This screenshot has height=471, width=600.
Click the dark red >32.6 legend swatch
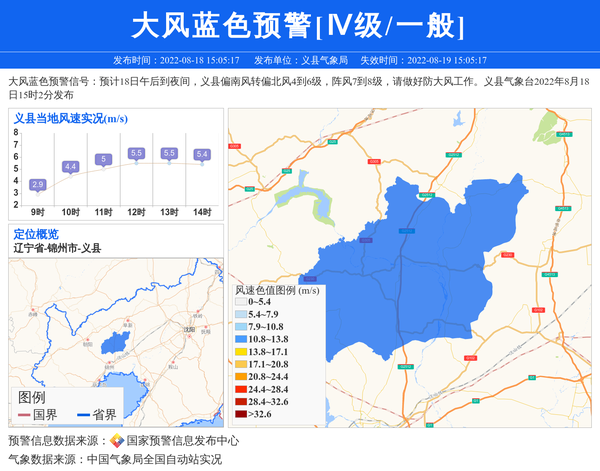click(x=241, y=414)
